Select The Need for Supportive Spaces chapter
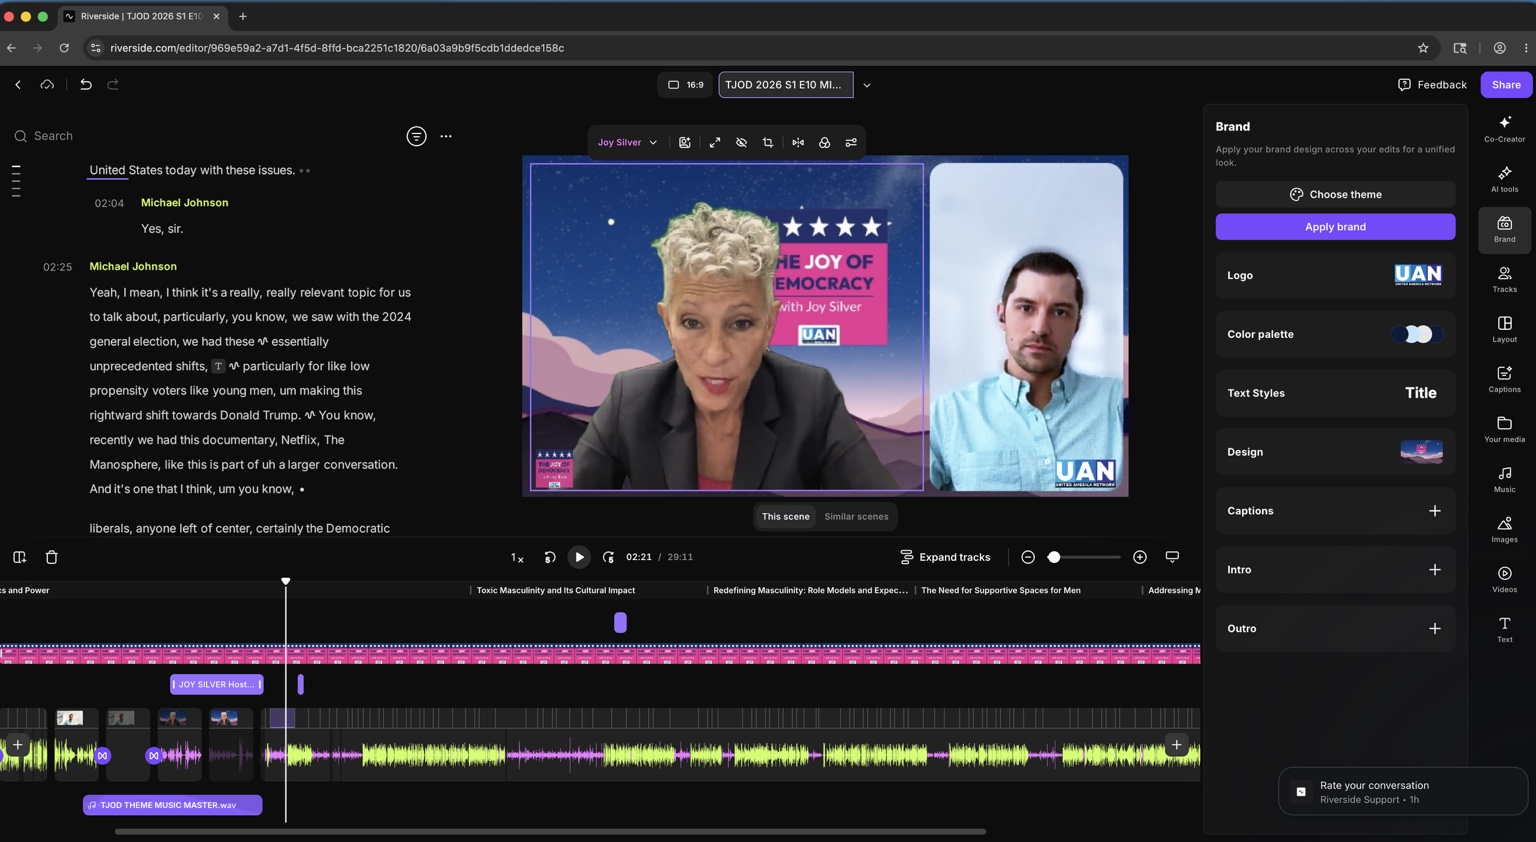The height and width of the screenshot is (842, 1536). 1001,590
